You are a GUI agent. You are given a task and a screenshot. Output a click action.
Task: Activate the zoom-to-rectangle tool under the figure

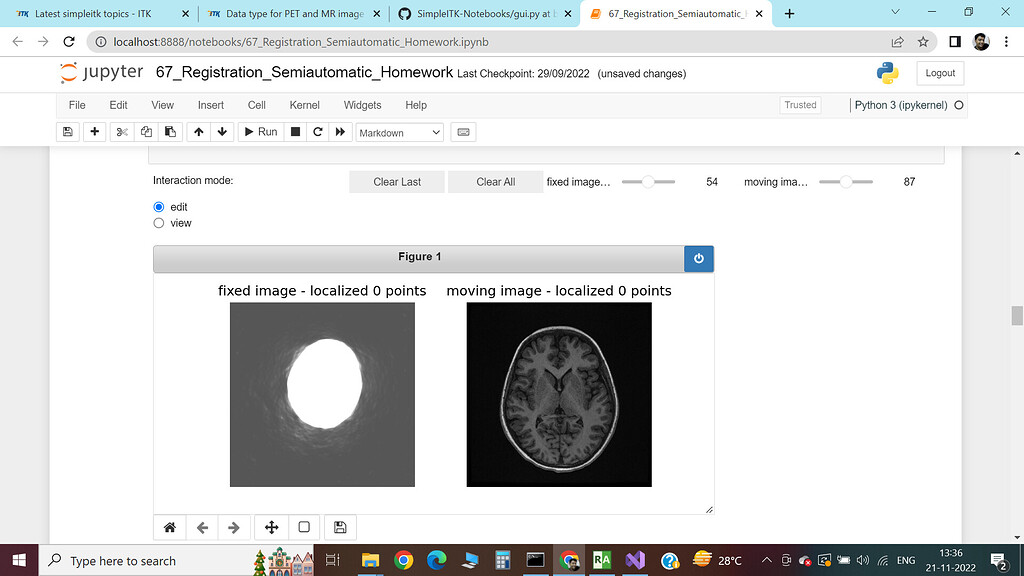304,527
